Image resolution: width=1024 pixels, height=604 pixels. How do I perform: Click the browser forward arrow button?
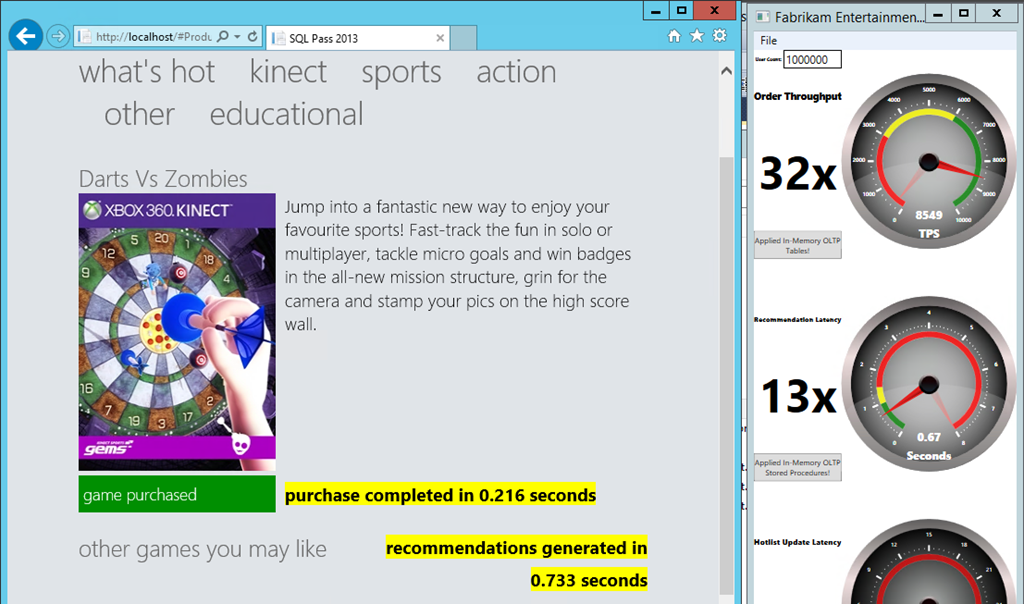[x=58, y=36]
